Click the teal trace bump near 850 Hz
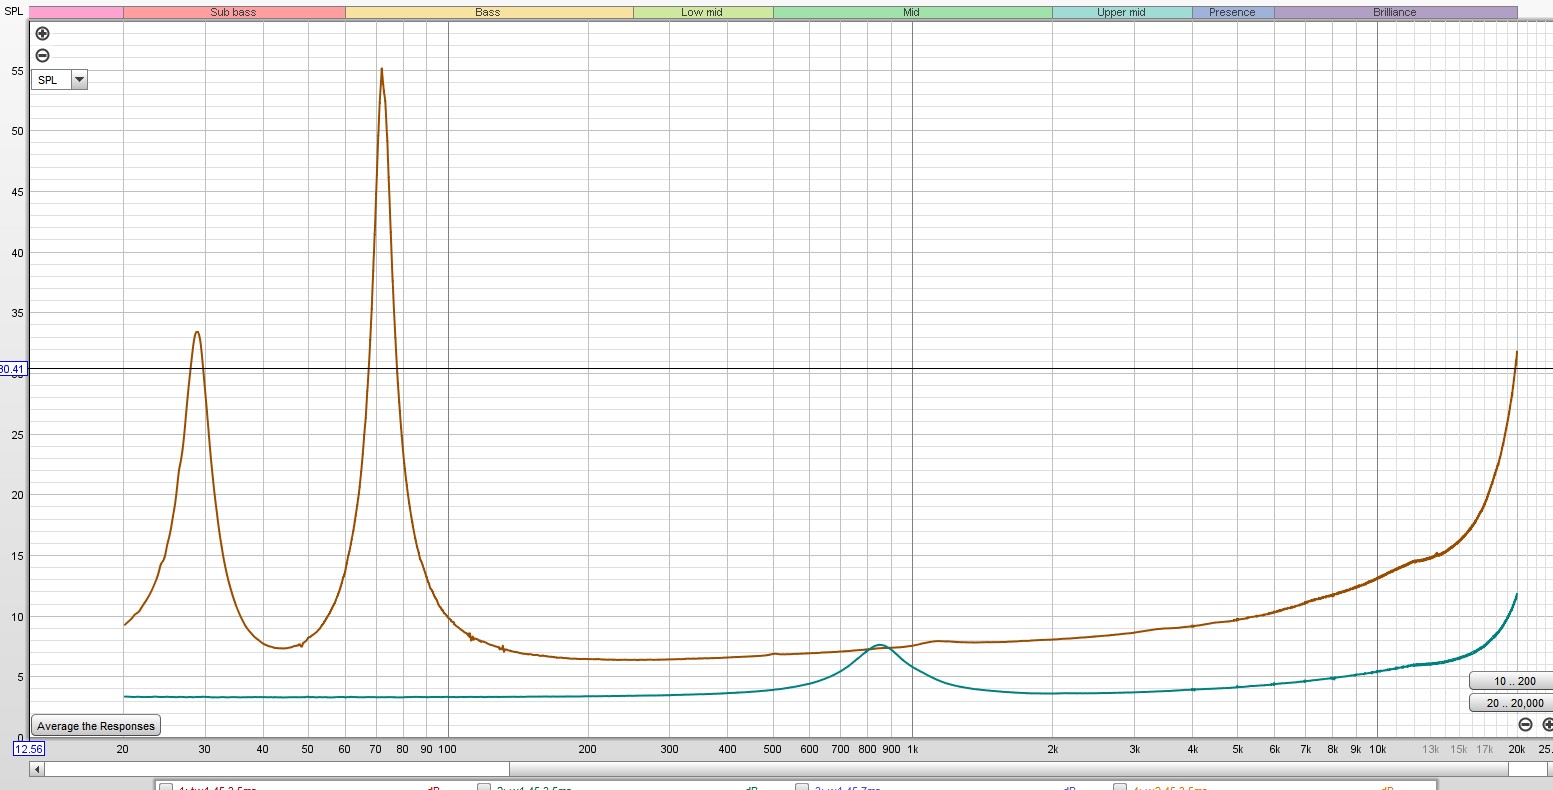Viewport: 1553px width, 790px height. point(879,645)
